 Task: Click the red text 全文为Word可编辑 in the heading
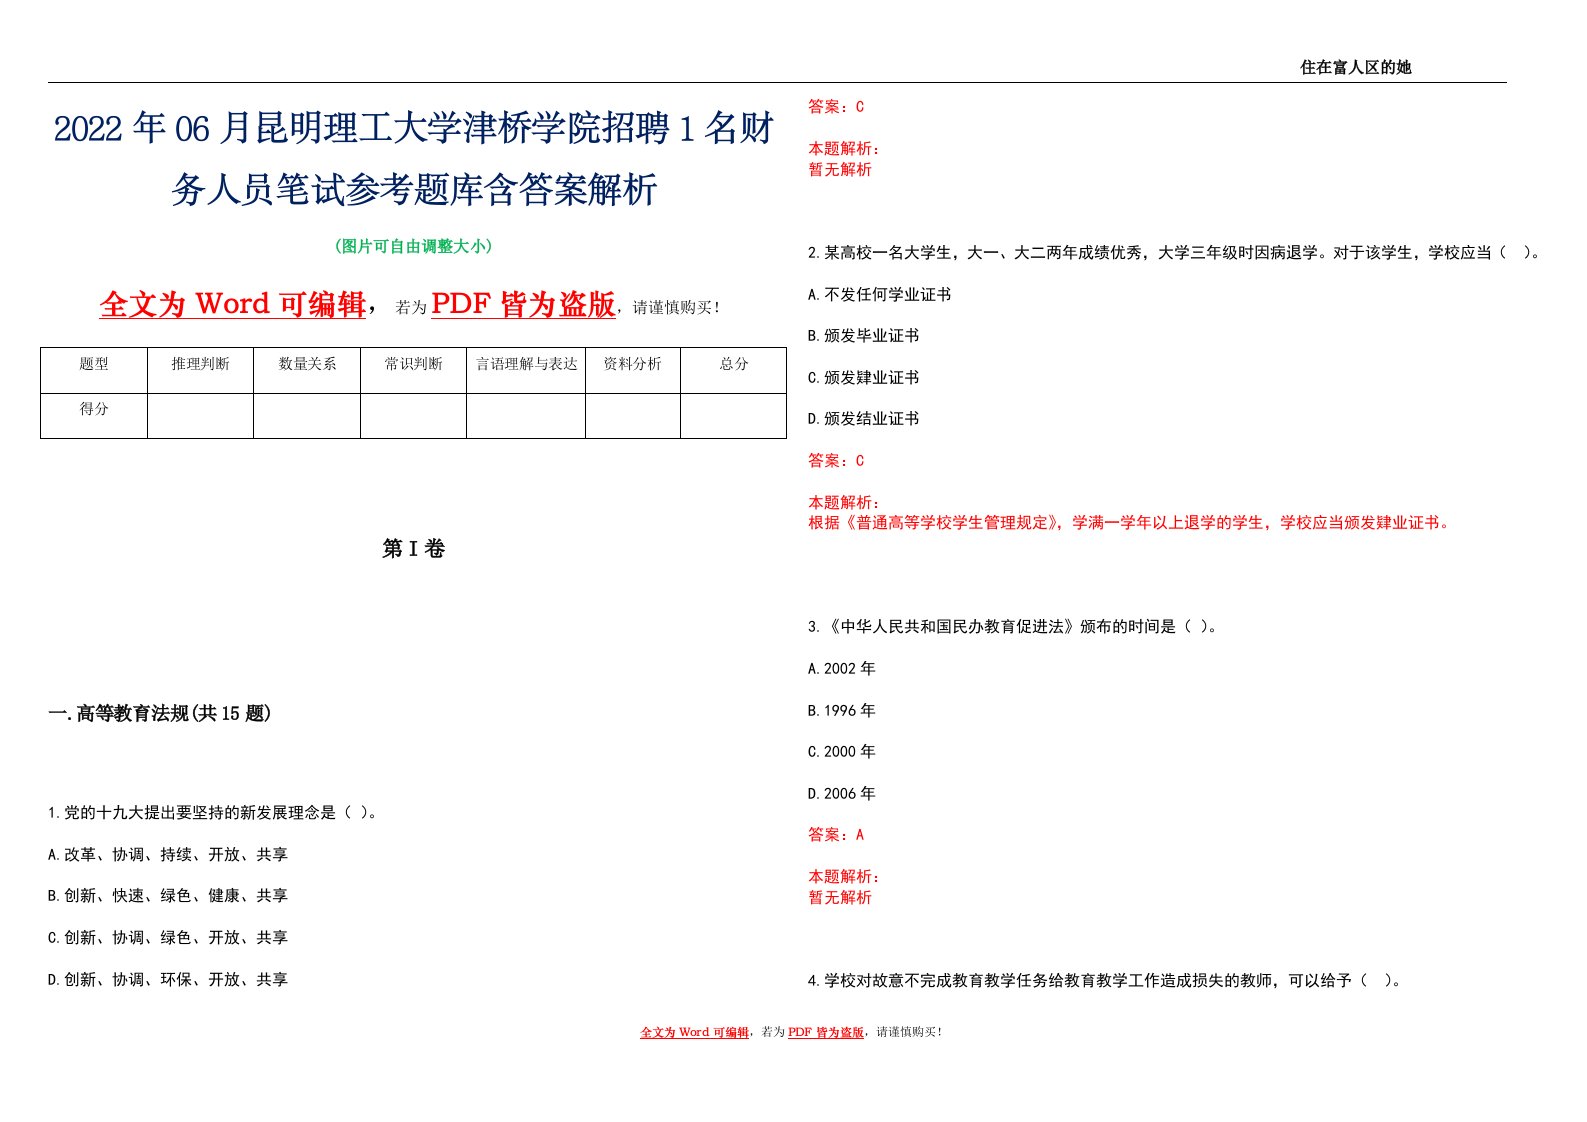point(233,304)
